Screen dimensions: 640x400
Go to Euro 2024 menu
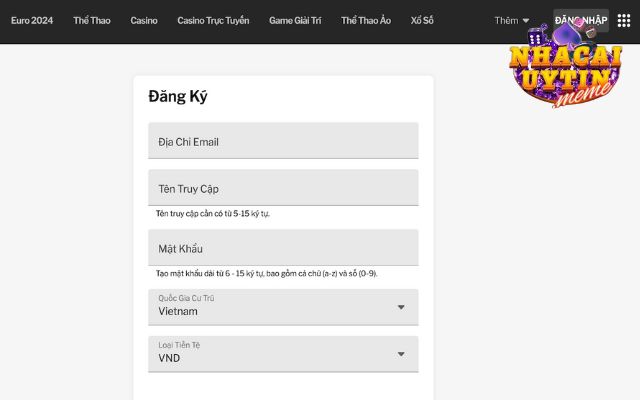coord(32,20)
